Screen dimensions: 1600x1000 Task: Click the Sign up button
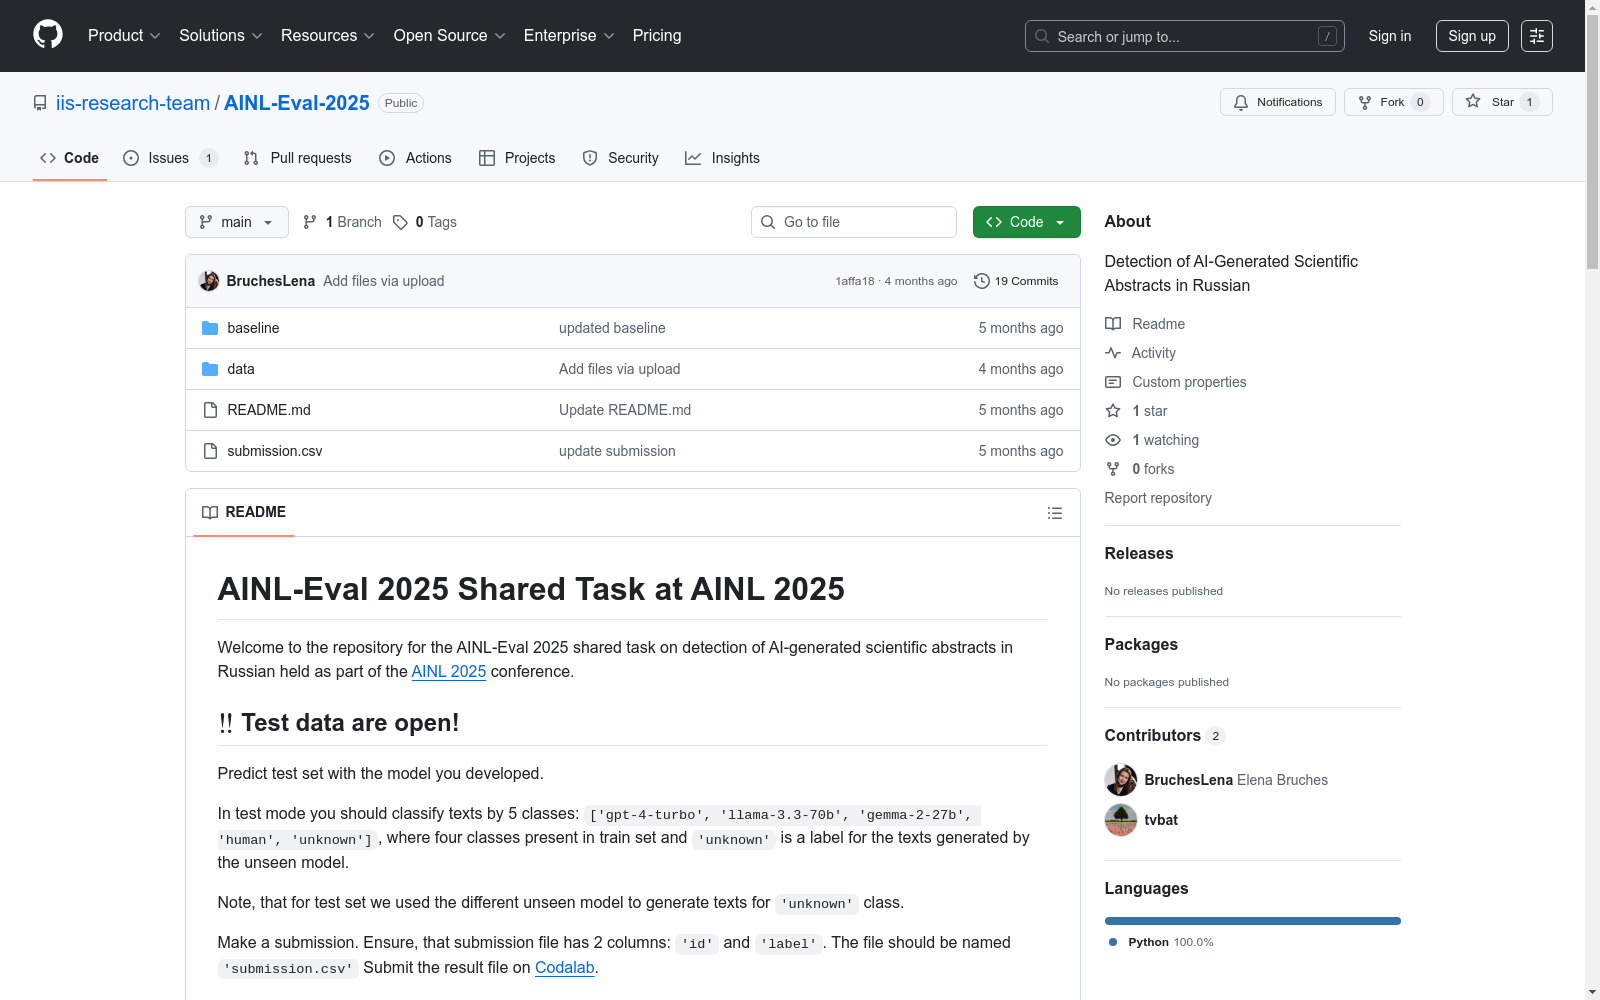pos(1472,36)
